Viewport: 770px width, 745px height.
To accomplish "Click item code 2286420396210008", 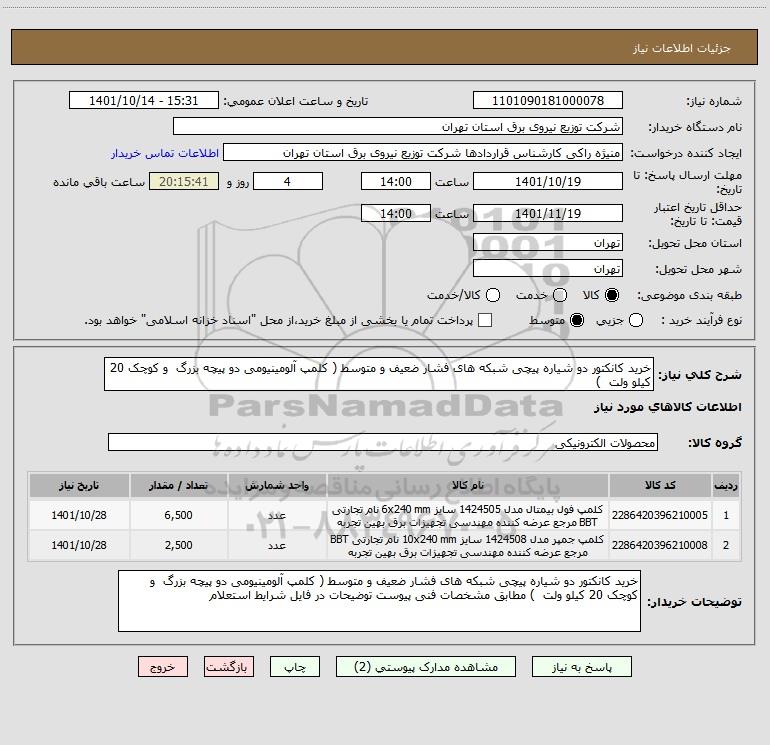I will pyautogui.click(x=660, y=545).
